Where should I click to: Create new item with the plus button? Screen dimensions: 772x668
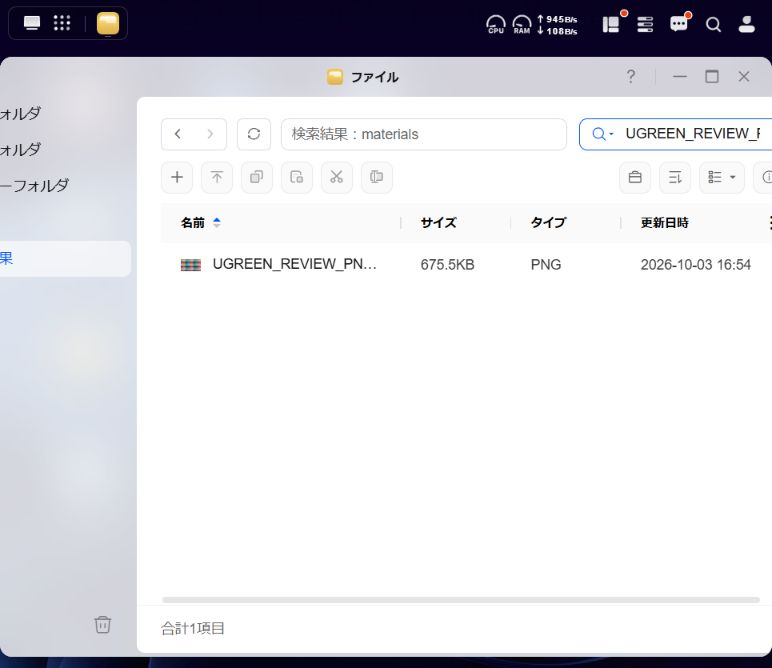point(177,177)
